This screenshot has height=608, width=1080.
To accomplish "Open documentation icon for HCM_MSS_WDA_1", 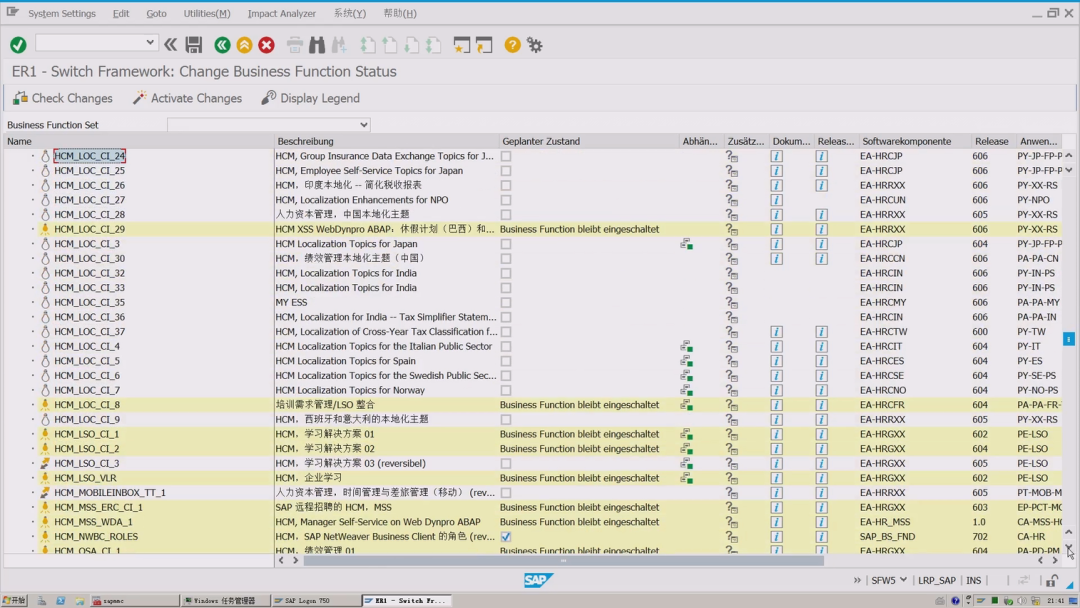I will (x=776, y=522).
